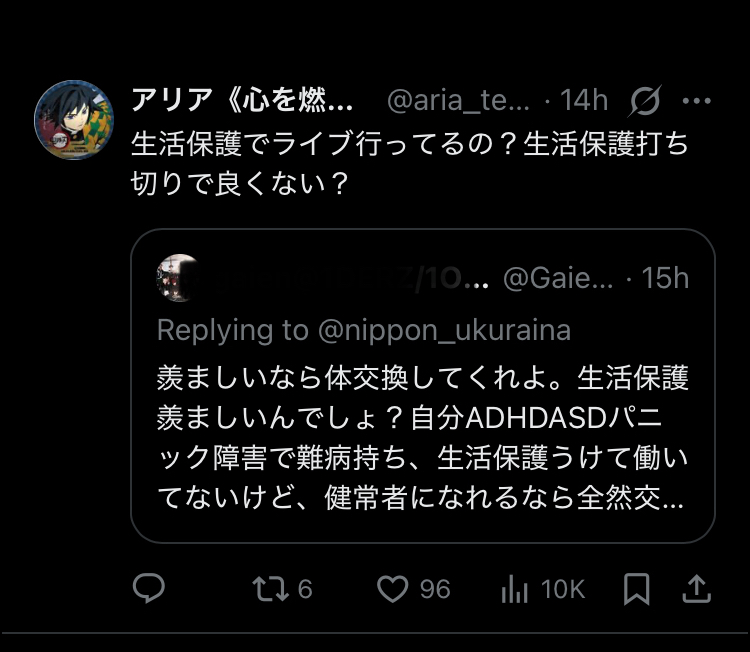Viewport: 750px width, 652px height.
Task: Open the Grok slashed circle icon
Action: pos(645,101)
